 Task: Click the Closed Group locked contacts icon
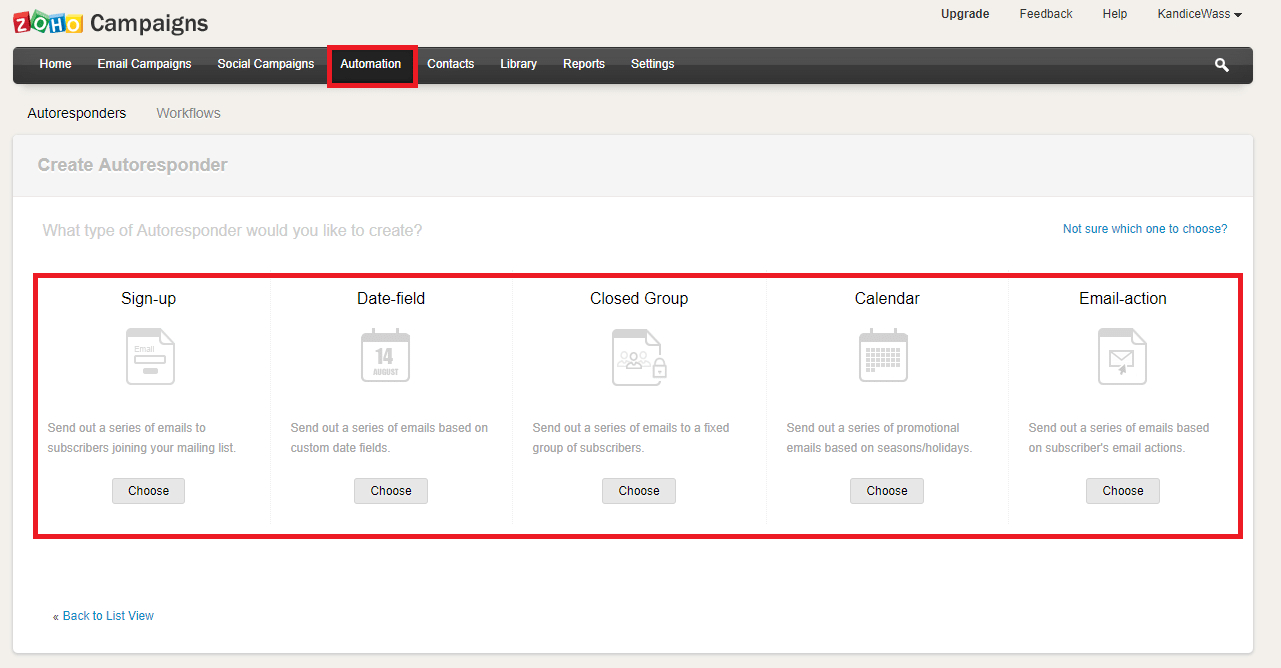coord(639,356)
